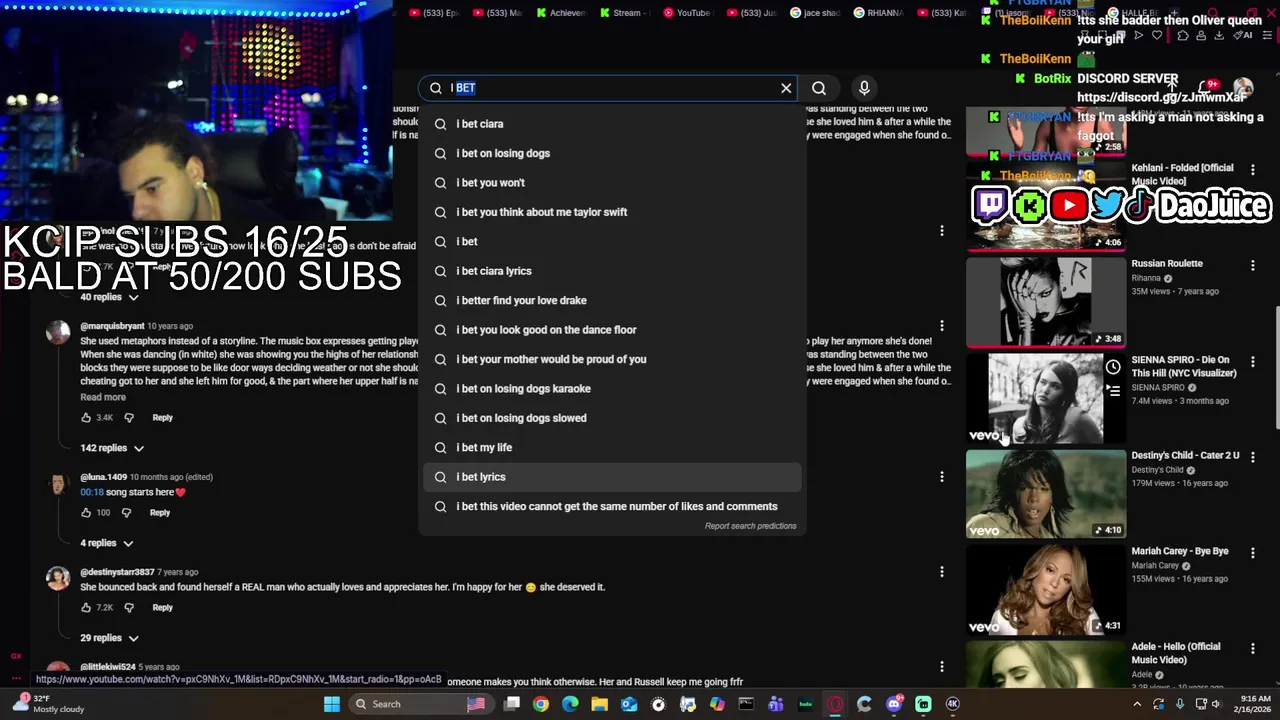Open Hulu app from taskbar
This screenshot has width=1280, height=720.
(805, 704)
